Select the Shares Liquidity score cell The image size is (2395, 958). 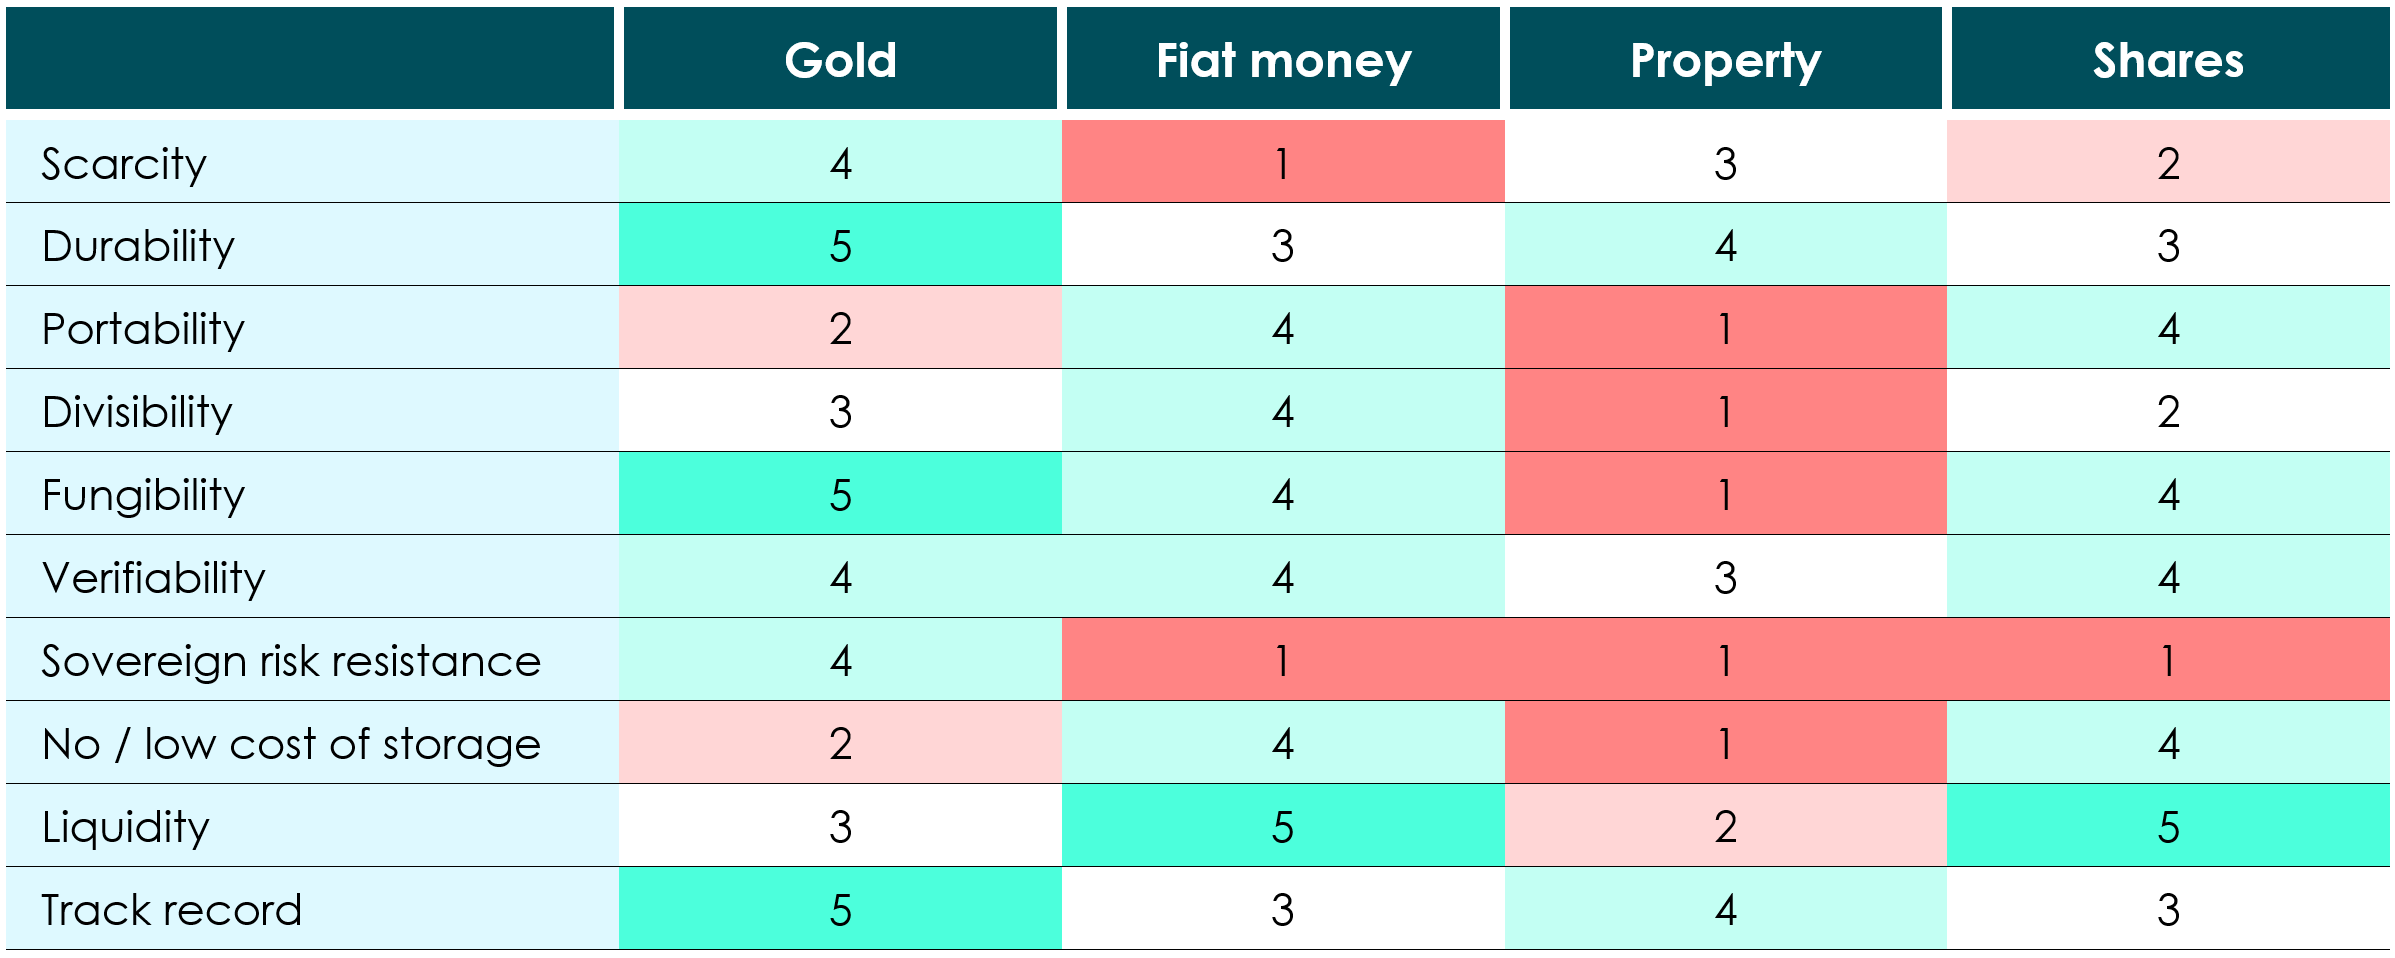coord(2168,827)
